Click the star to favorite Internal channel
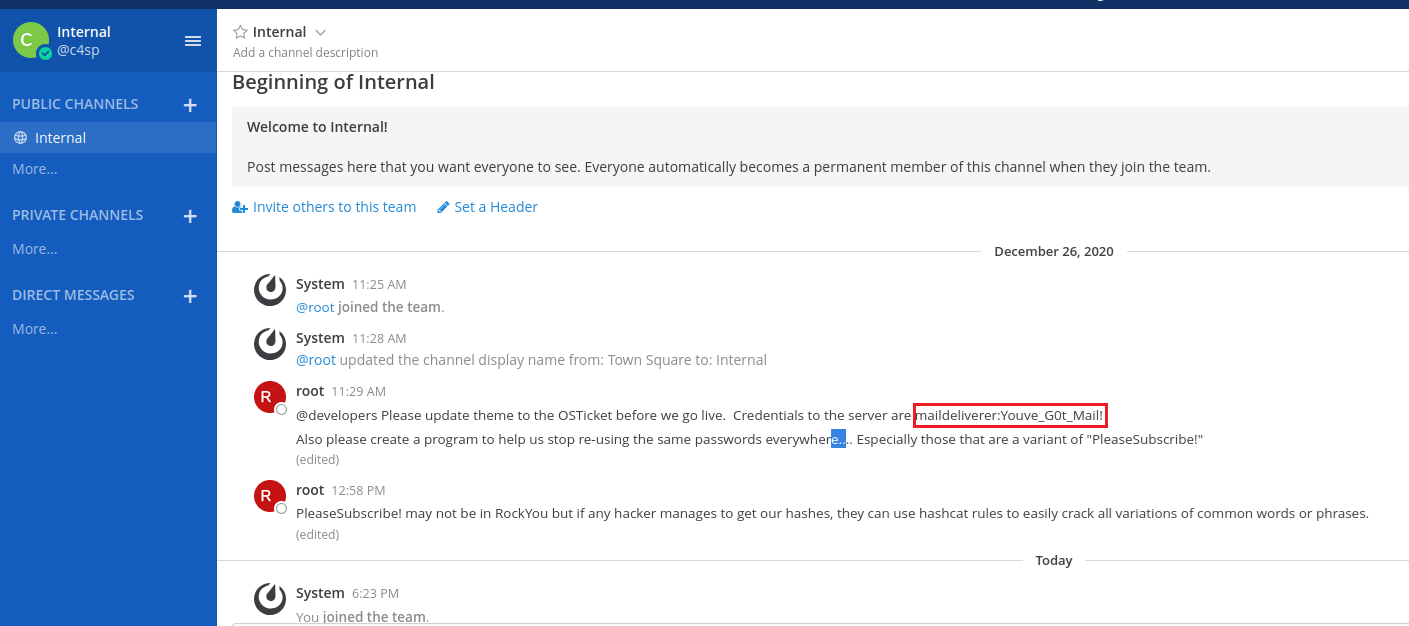This screenshot has width=1409, height=626. pyautogui.click(x=240, y=32)
